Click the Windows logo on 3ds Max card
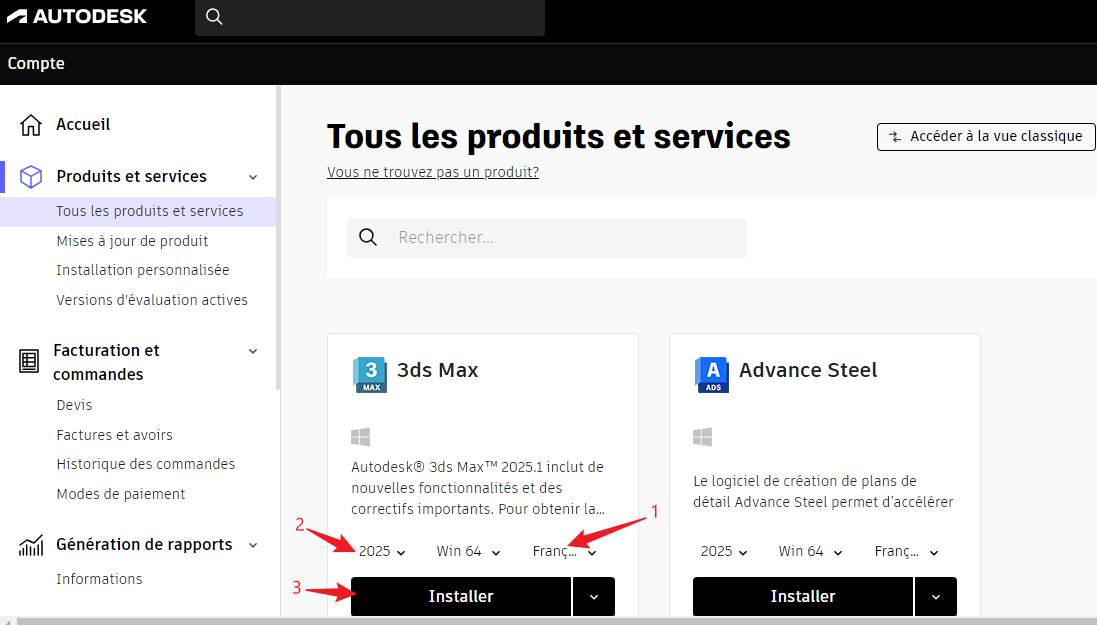Viewport: 1097px width, 625px height. click(x=360, y=437)
